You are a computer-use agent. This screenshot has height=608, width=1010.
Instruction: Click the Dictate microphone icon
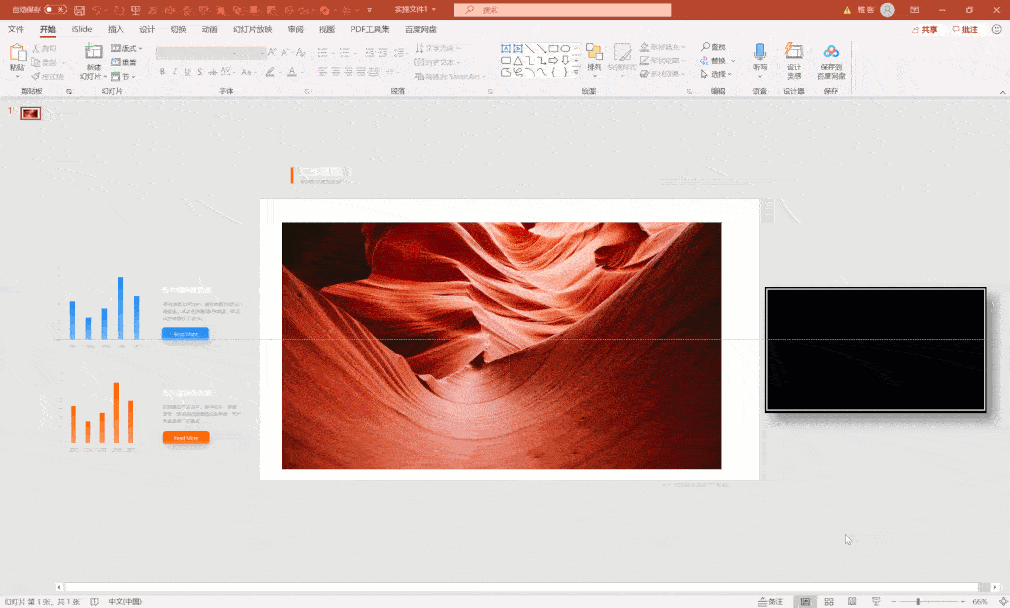click(760, 53)
